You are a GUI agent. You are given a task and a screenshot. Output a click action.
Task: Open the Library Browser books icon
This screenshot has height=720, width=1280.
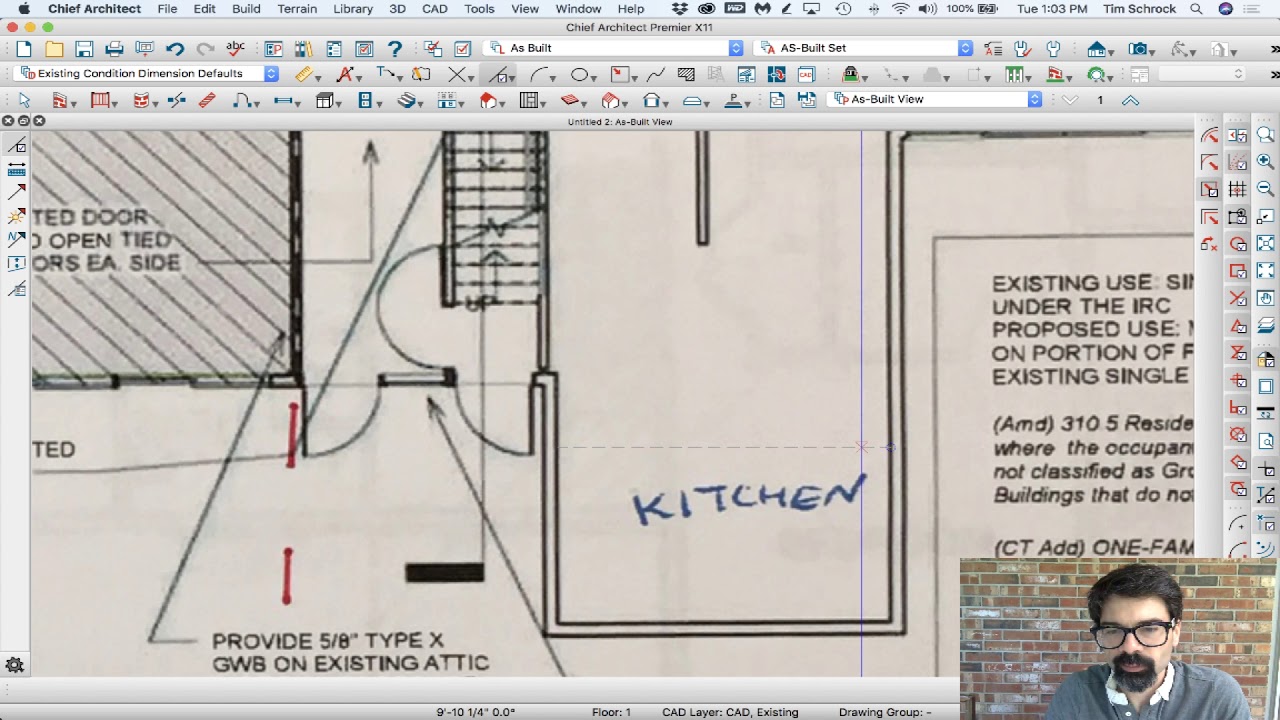(x=304, y=48)
